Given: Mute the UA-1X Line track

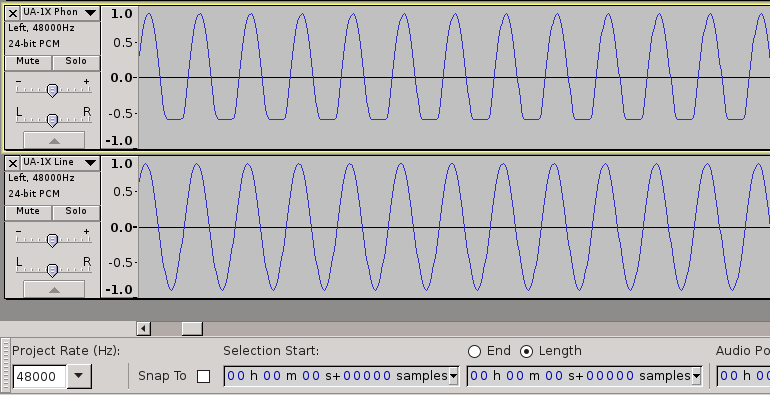Looking at the screenshot, I should [x=28, y=212].
